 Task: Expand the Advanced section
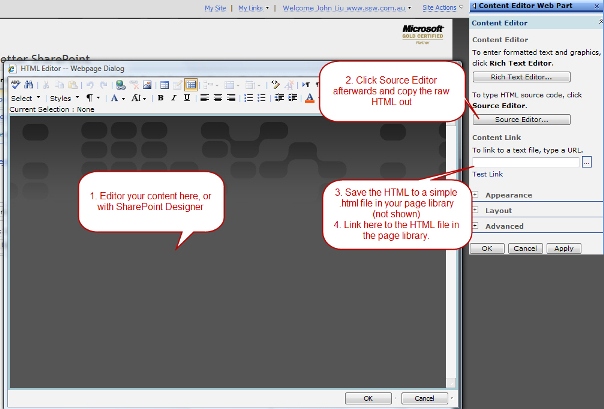coord(504,226)
